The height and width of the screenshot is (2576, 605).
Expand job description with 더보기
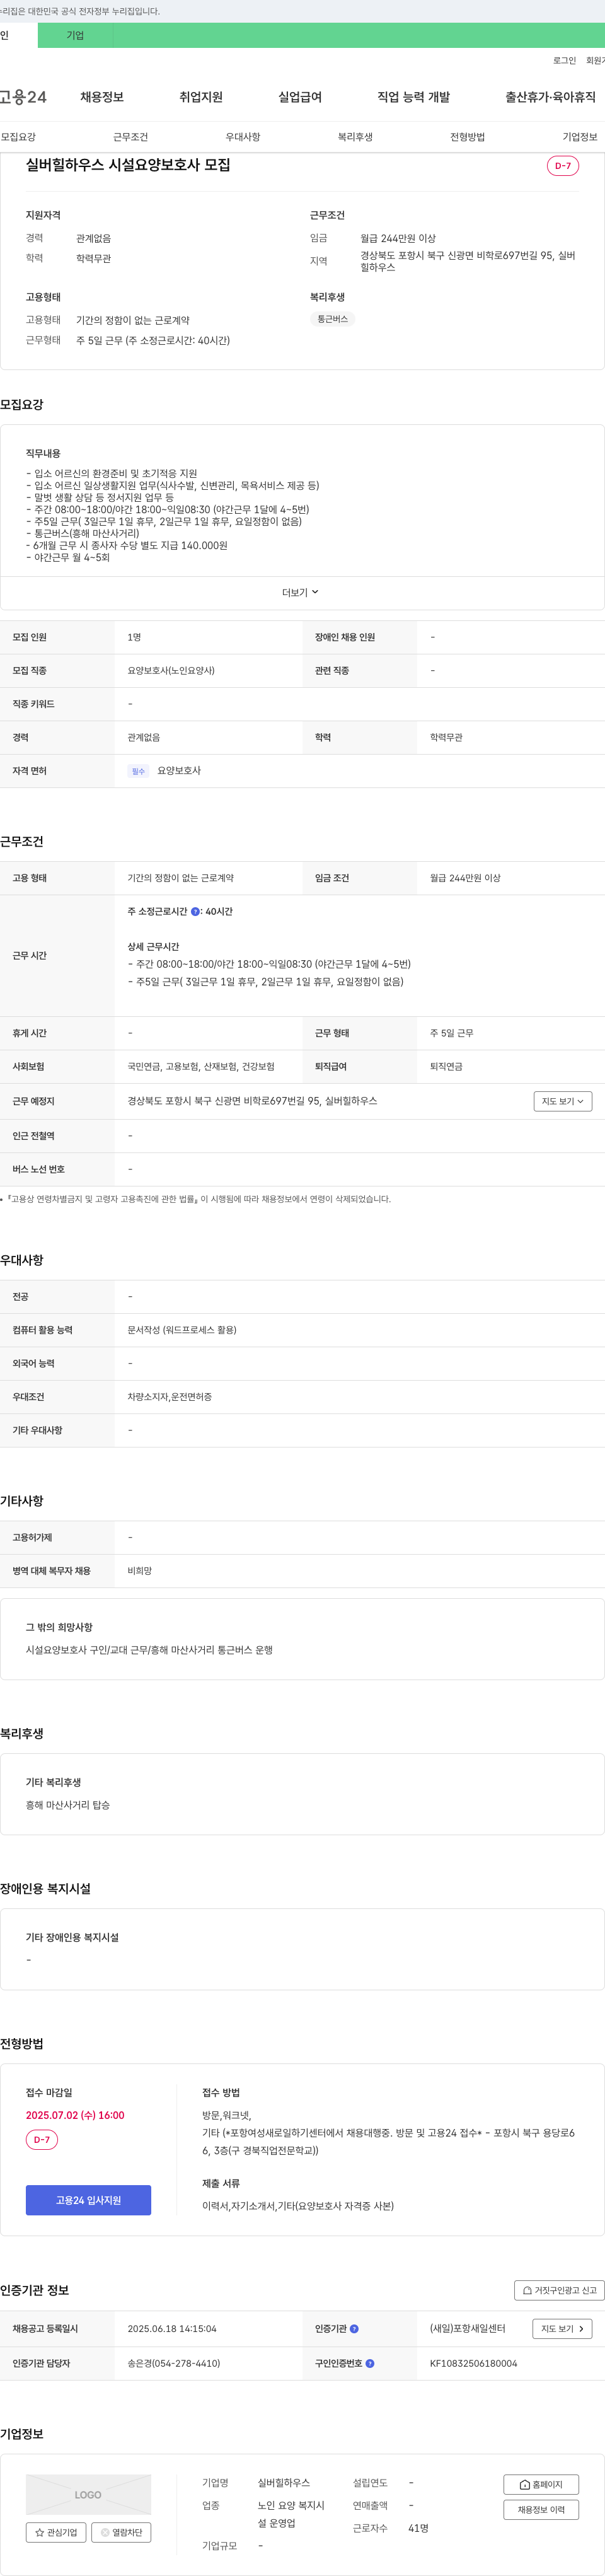pos(300,593)
